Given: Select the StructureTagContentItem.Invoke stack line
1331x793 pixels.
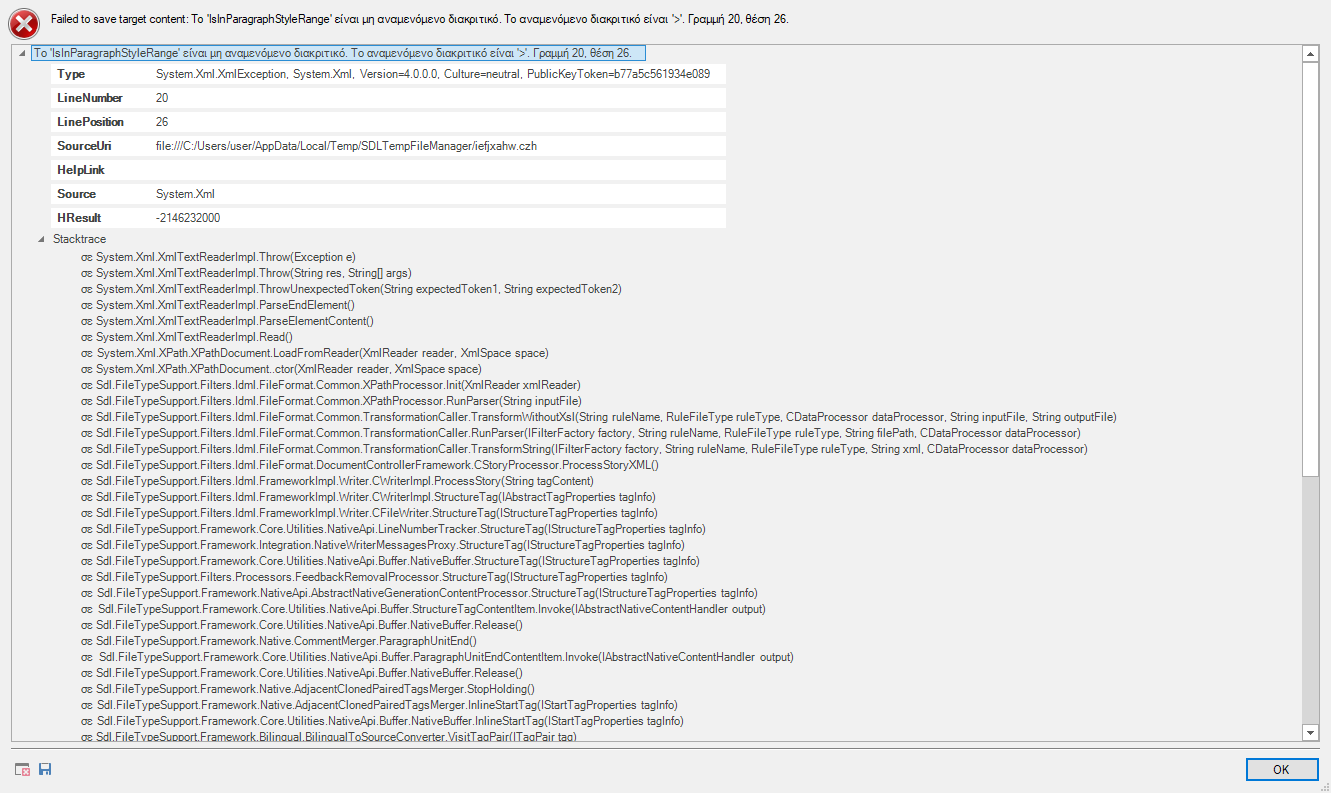Looking at the screenshot, I should pos(423,609).
